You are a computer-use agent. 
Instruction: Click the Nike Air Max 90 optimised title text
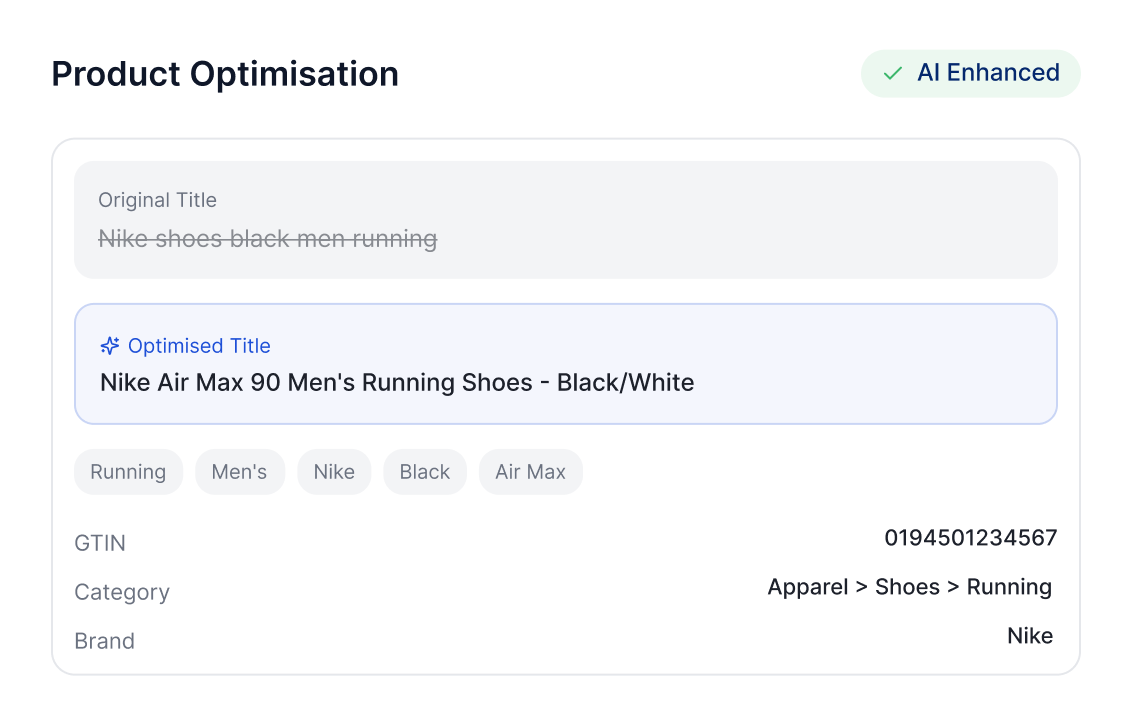(x=397, y=382)
